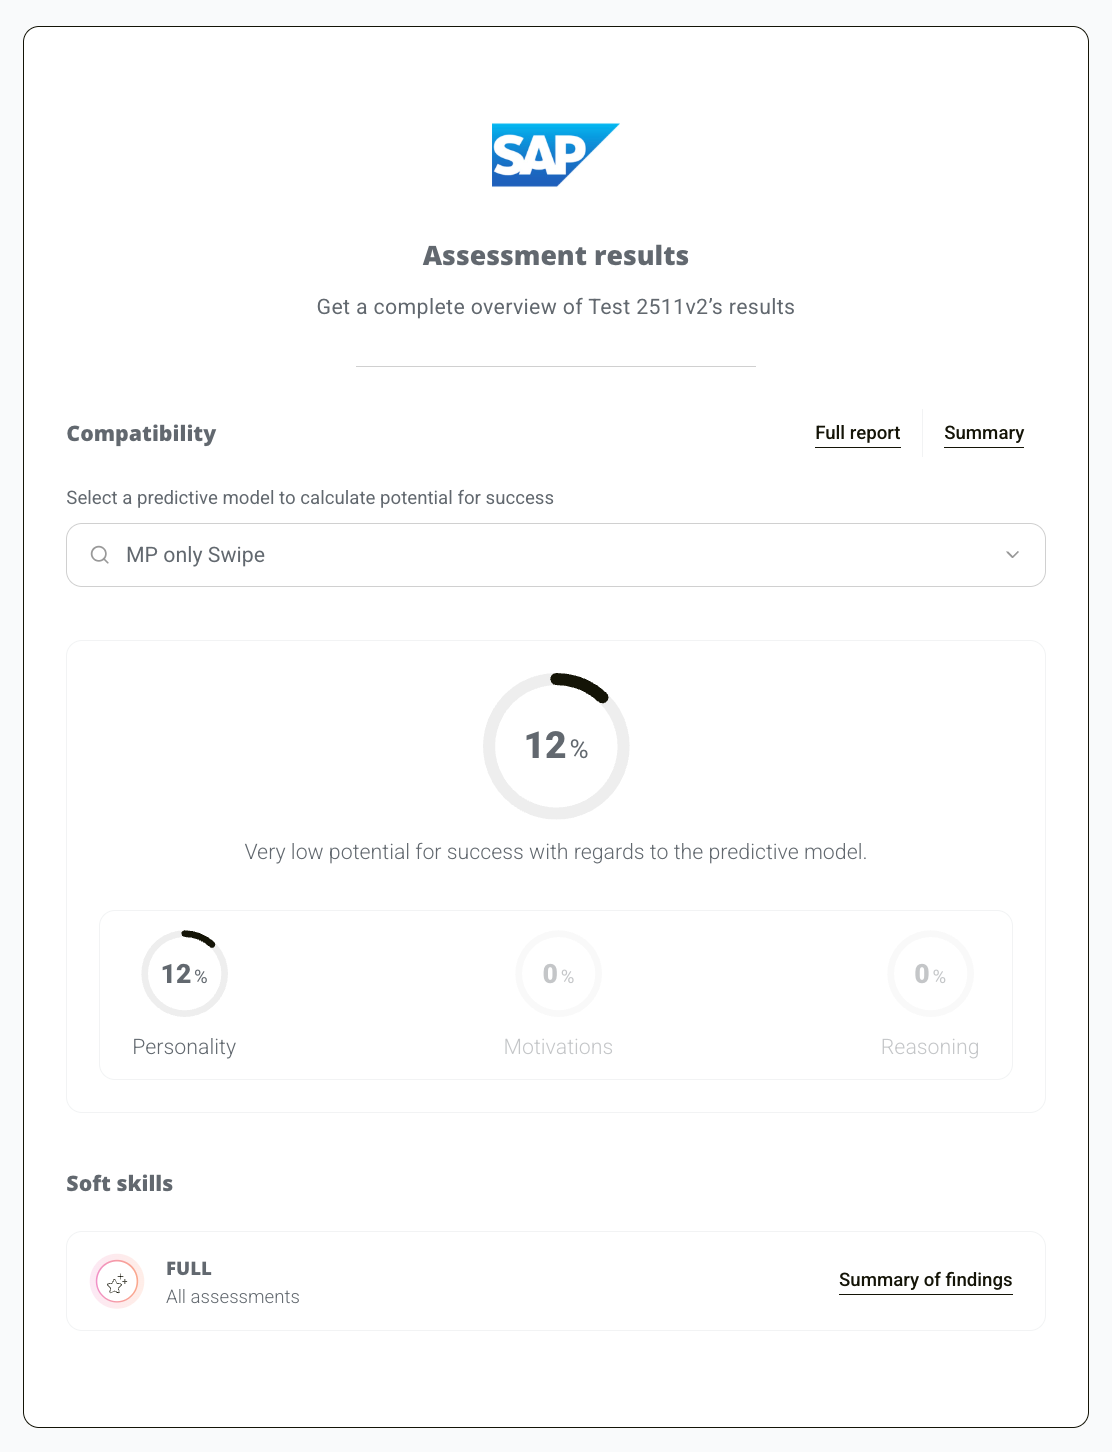Viewport: 1112px width, 1452px height.
Task: Click the SAP logo
Action: (555, 155)
